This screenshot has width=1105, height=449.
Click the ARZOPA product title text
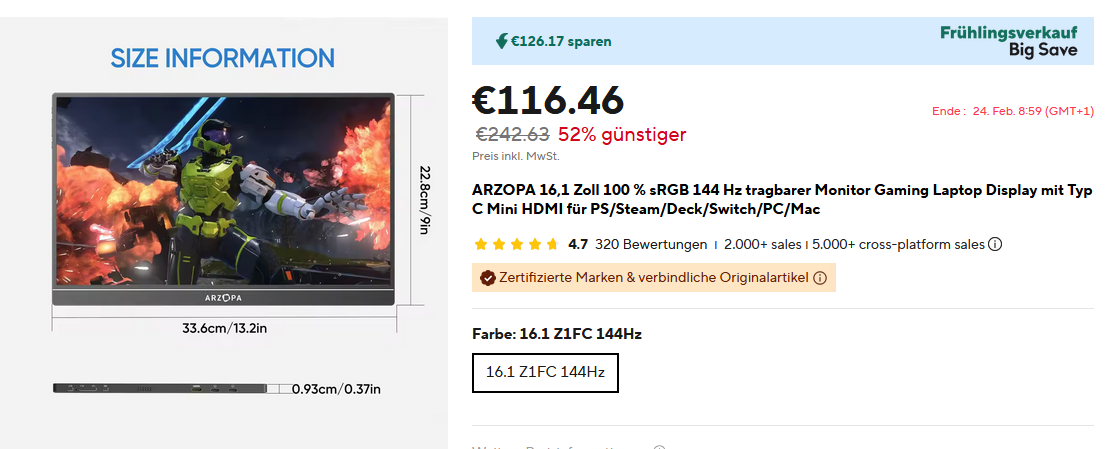pos(782,199)
